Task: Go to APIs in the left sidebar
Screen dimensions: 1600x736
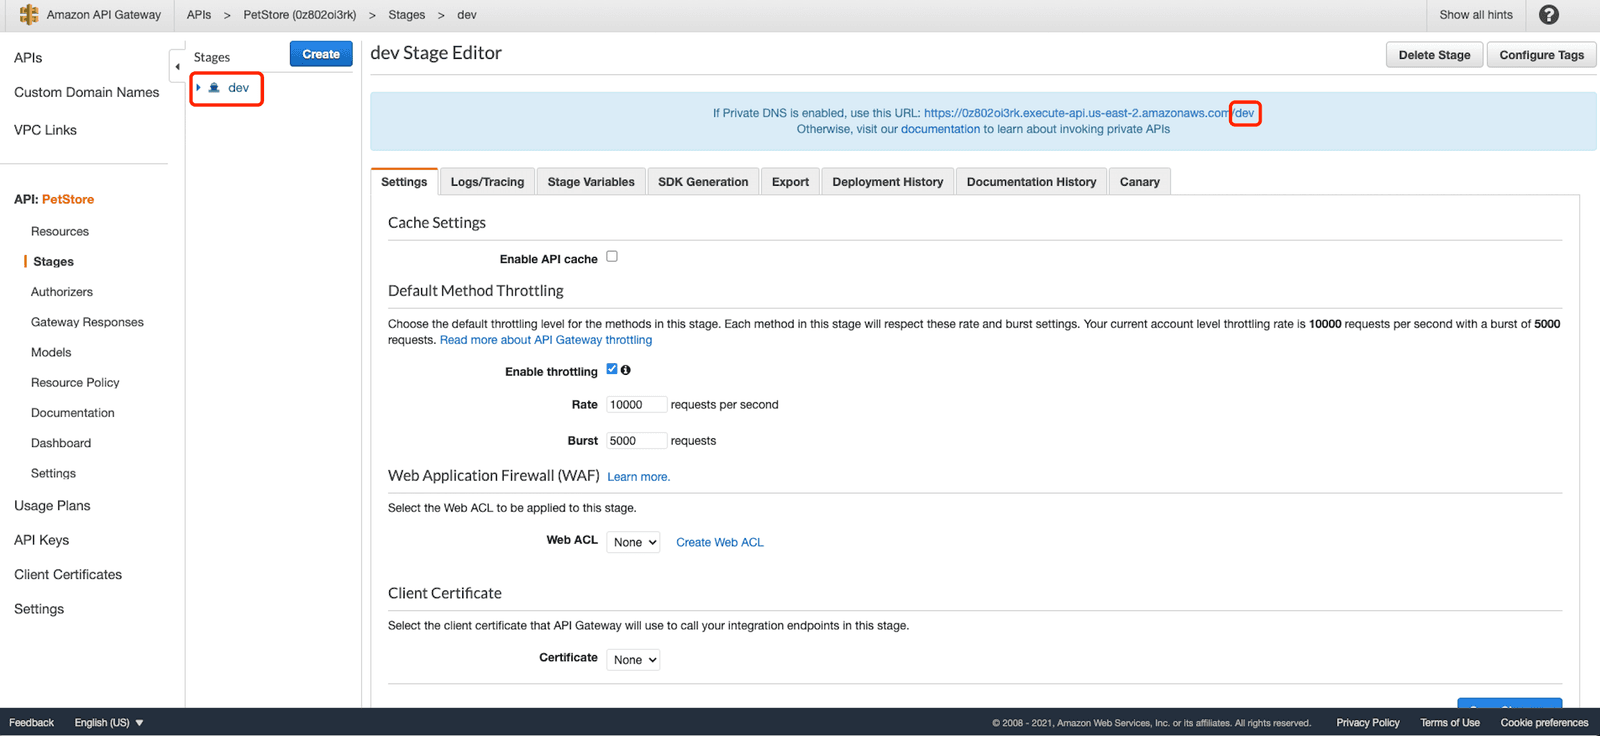Action: click(28, 58)
